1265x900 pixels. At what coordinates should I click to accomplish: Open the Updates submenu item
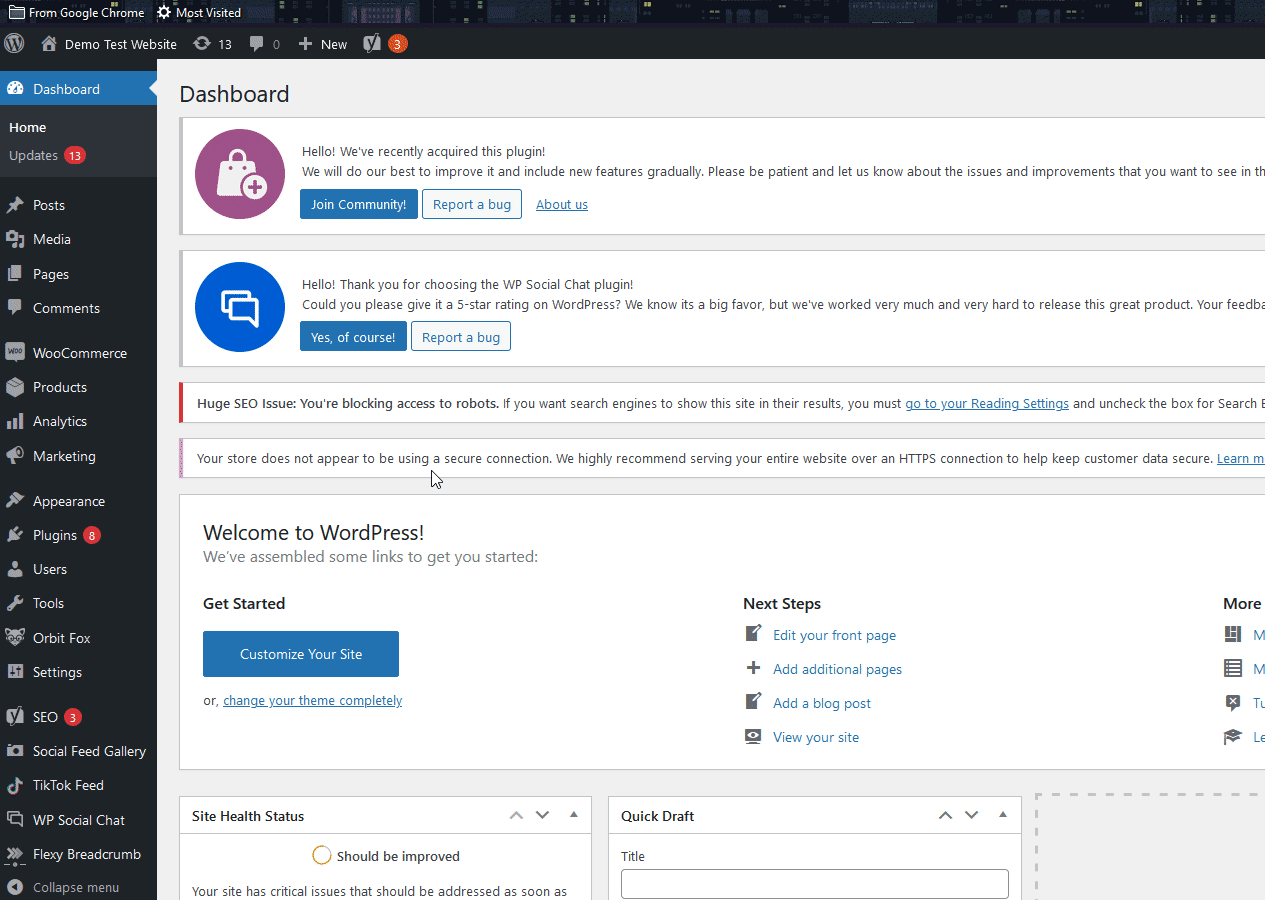coord(78,155)
